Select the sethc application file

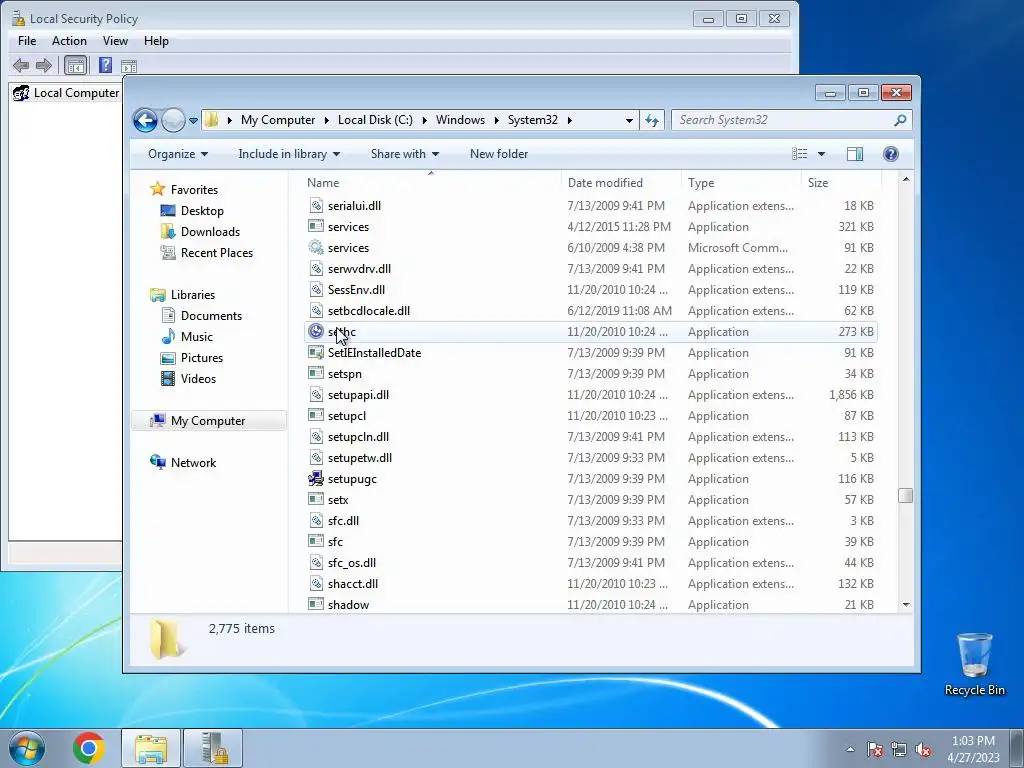point(591,332)
